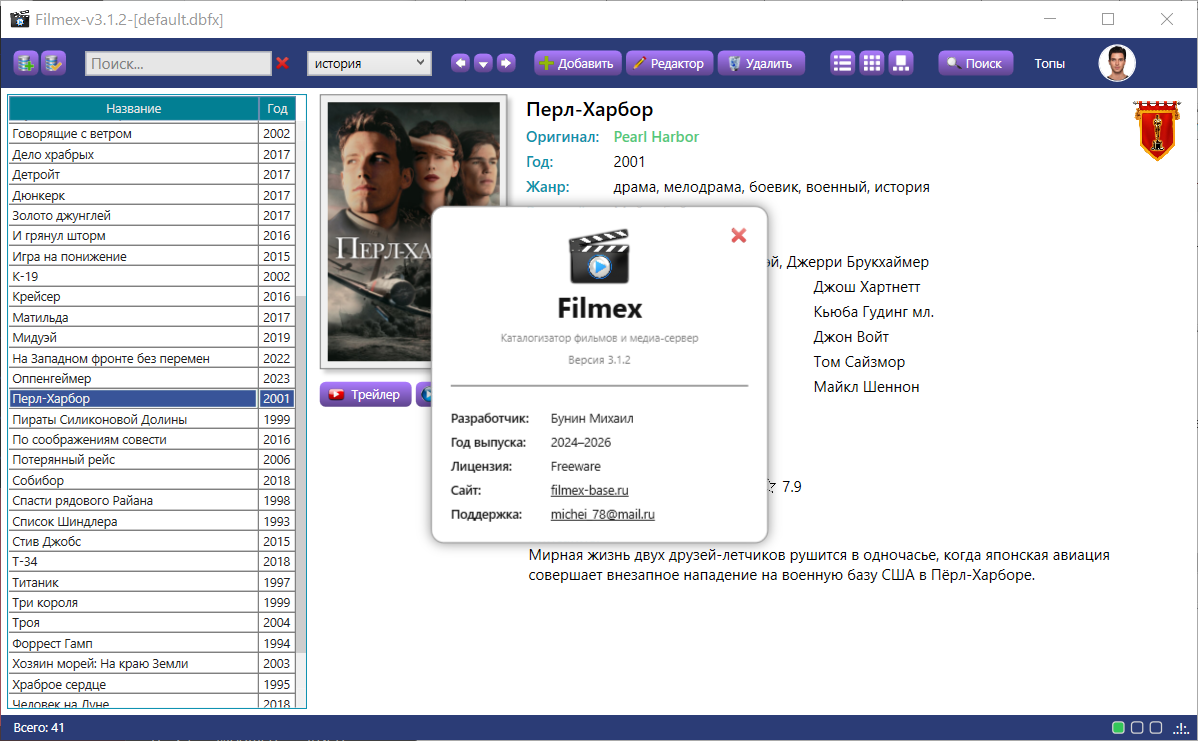This screenshot has height=741, width=1198.
Task: Switch to grid view mode
Action: coord(872,63)
